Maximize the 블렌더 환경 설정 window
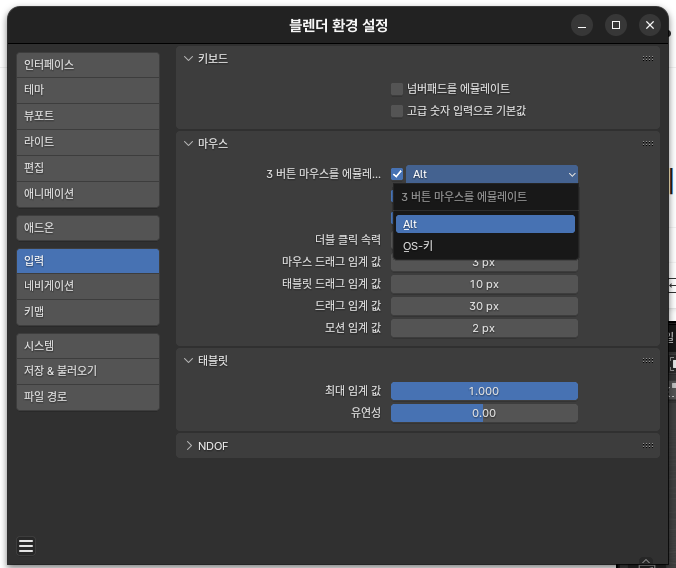676x568 pixels. click(616, 25)
